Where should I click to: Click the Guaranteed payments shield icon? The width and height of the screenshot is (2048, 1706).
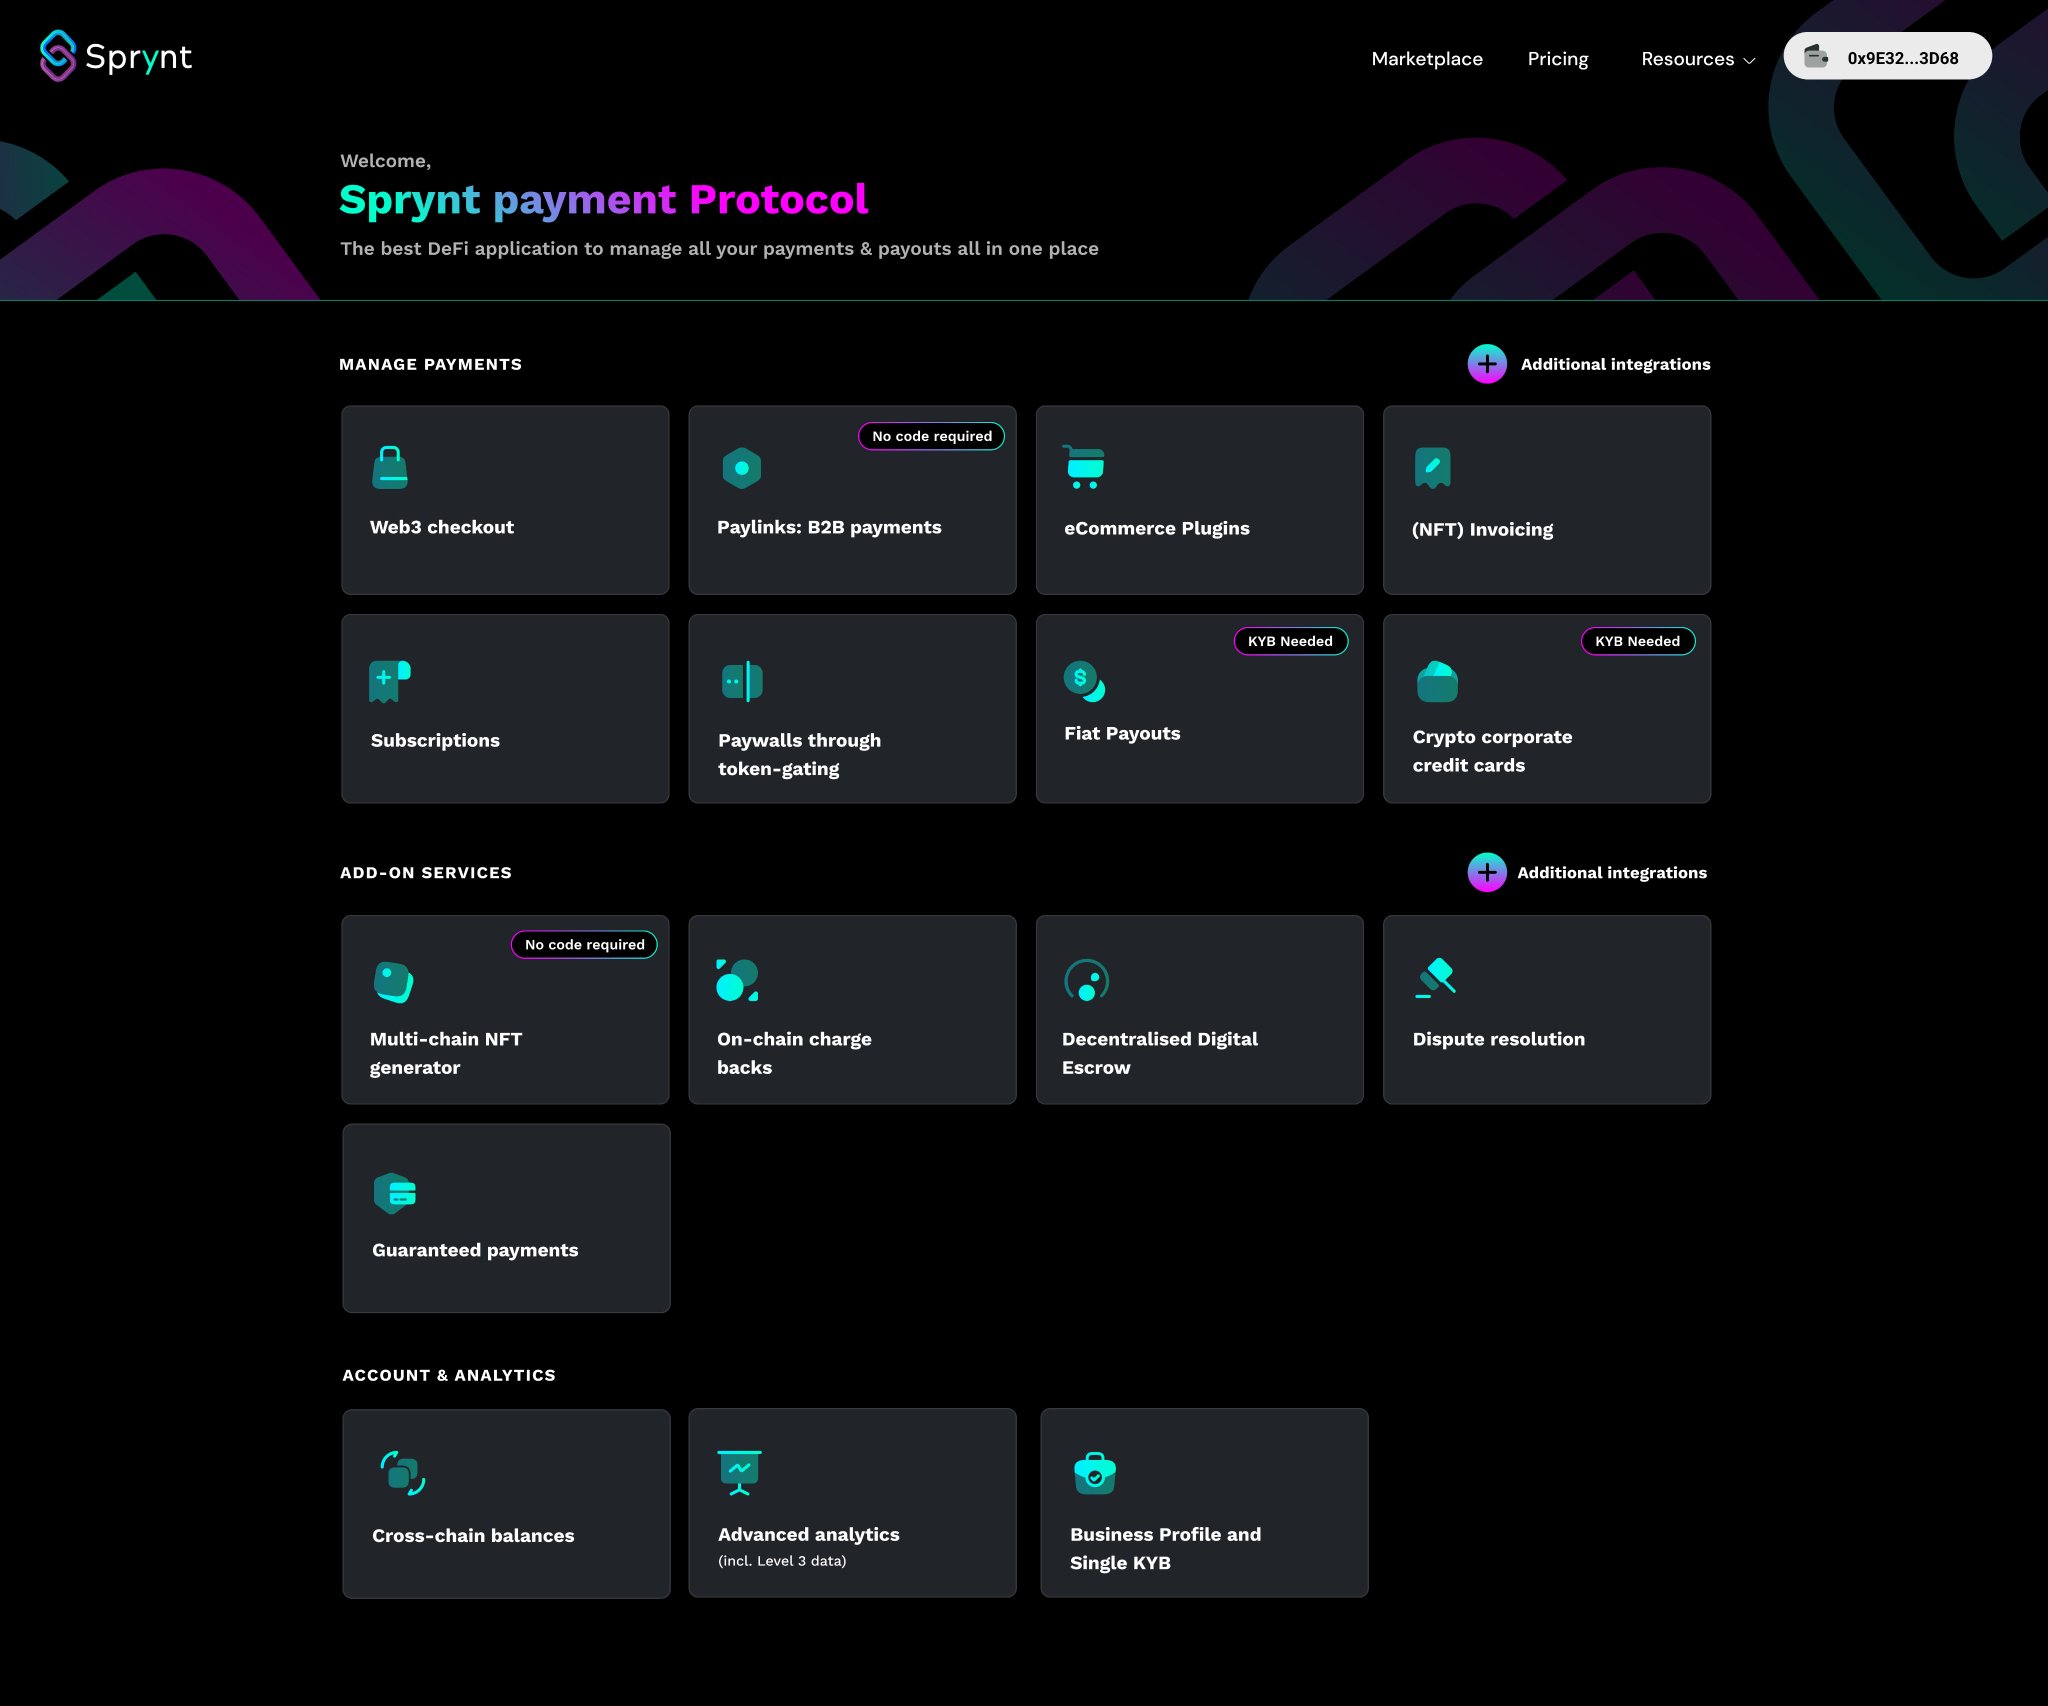395,1193
